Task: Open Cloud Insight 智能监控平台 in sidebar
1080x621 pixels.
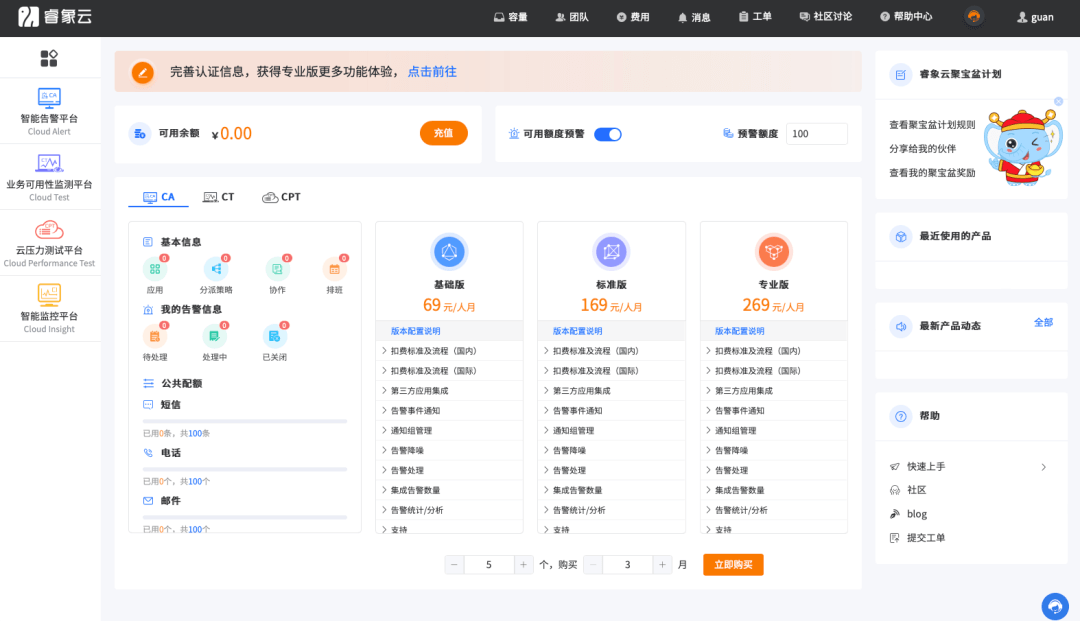Action: (x=49, y=308)
